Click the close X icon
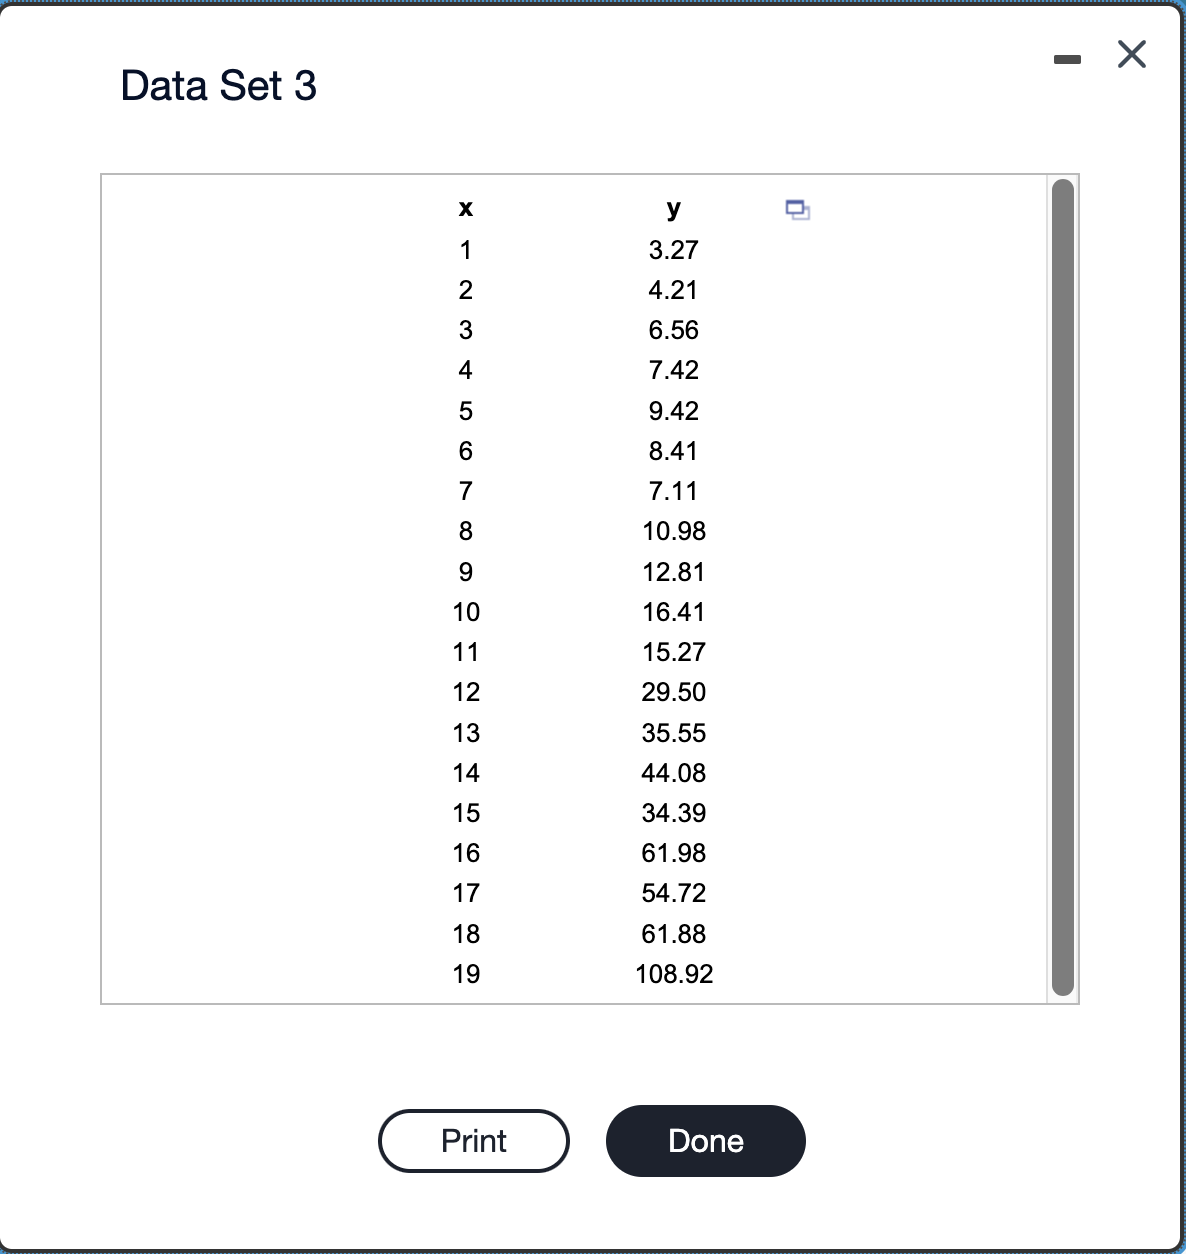1186x1254 pixels. (1131, 55)
